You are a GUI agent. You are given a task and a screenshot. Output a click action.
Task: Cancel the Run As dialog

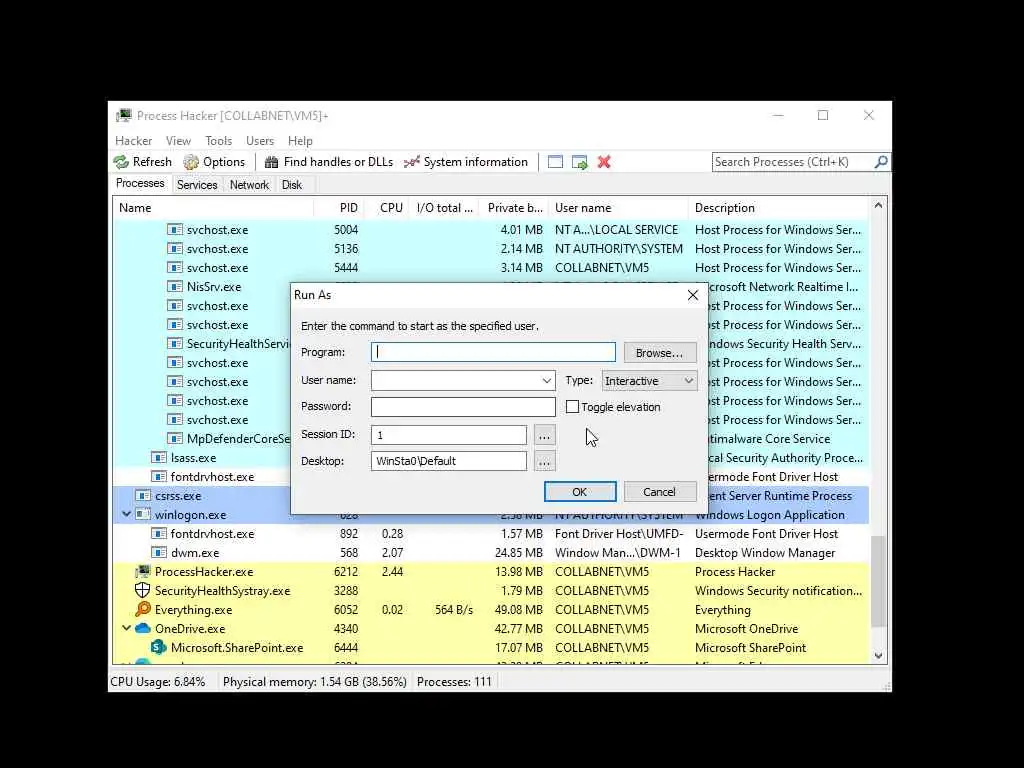tap(660, 492)
